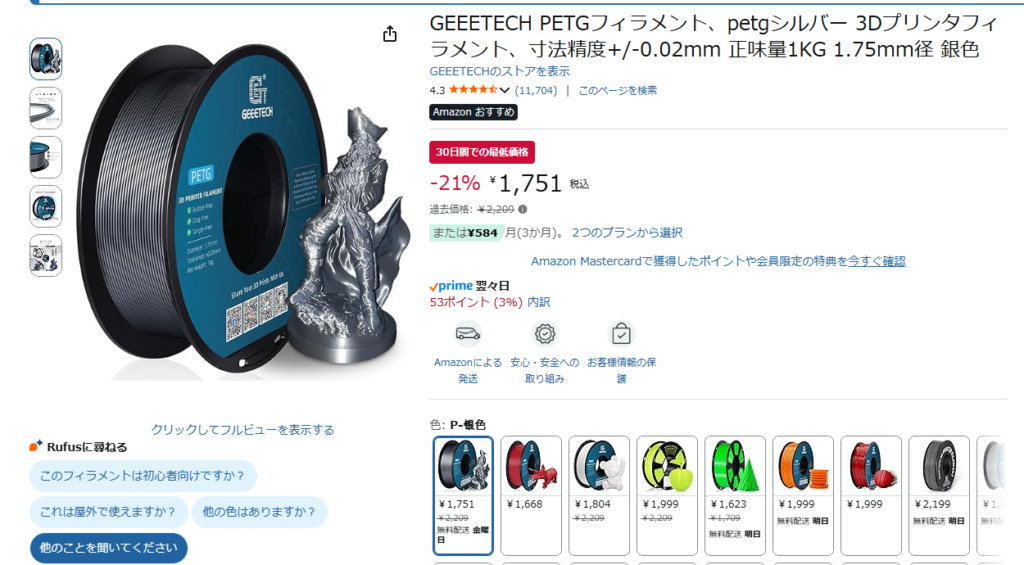Open the two payment plans selector
Viewport: 1024px width, 565px height.
click(x=627, y=233)
